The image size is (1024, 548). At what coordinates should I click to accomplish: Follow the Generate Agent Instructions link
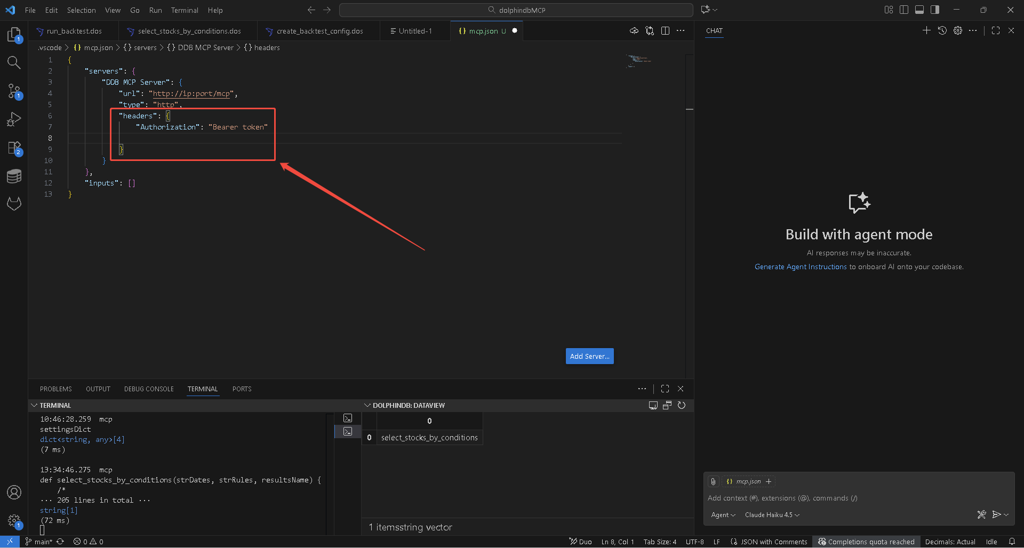pyautogui.click(x=800, y=267)
